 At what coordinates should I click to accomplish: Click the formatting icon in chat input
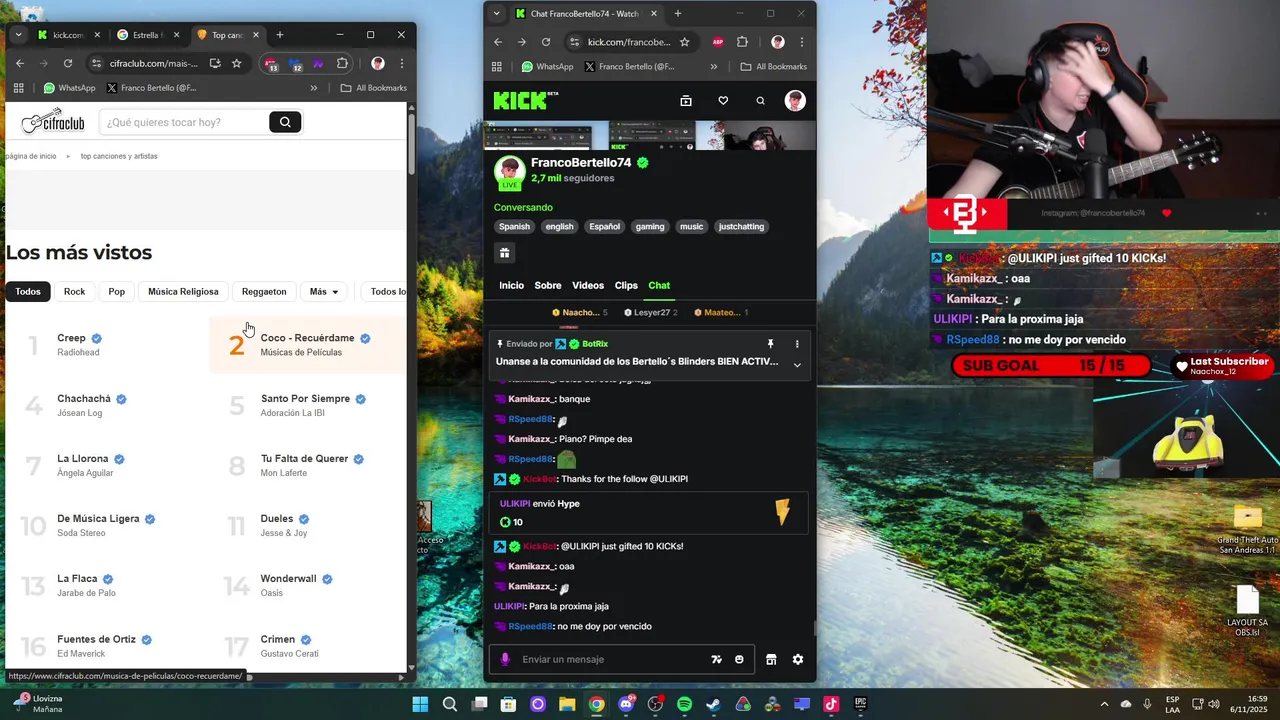[716, 659]
